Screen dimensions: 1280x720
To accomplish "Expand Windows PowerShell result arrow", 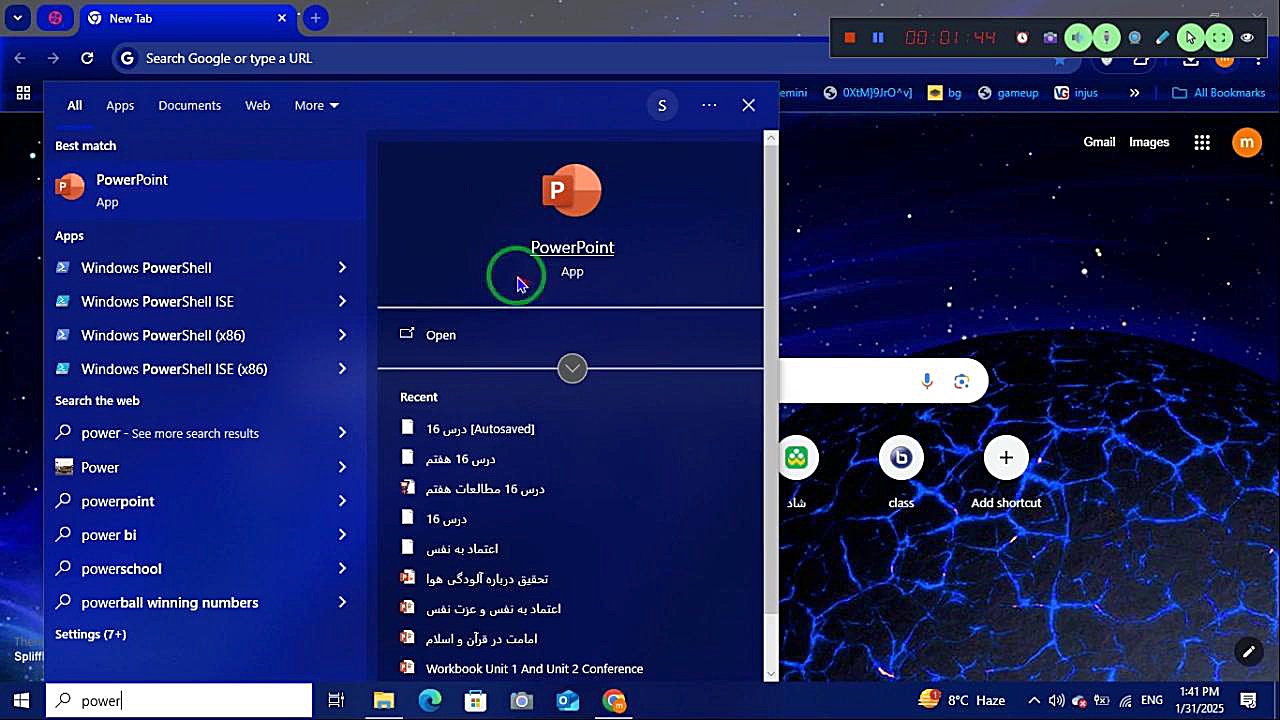I will (342, 268).
